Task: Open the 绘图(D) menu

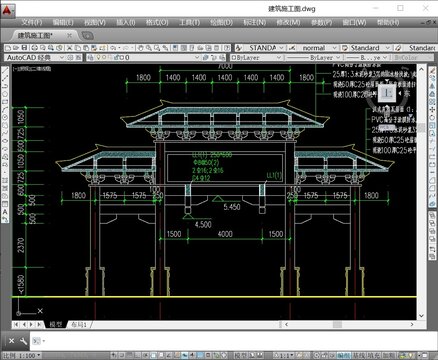Action: coord(221,22)
